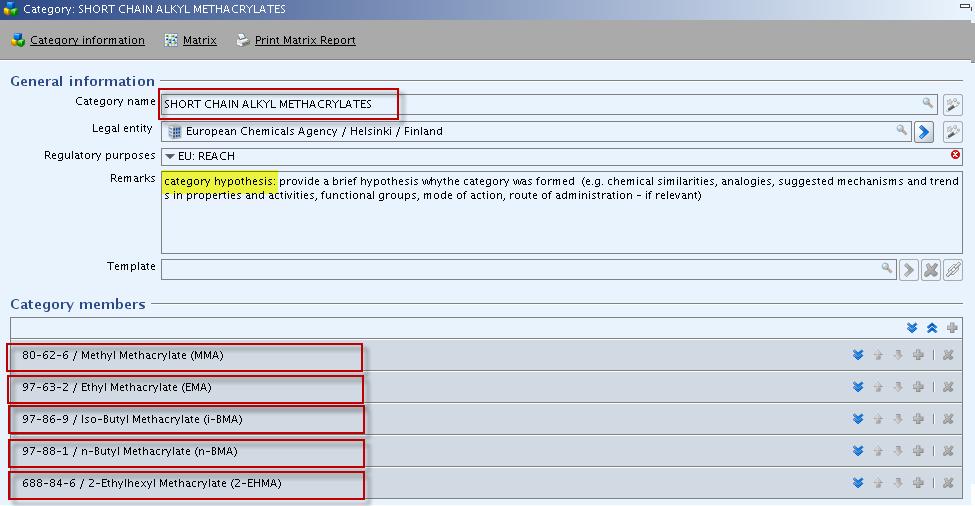
Task: Select the n-Butyl Methacrylate (n-BMA) row
Action: 486,451
